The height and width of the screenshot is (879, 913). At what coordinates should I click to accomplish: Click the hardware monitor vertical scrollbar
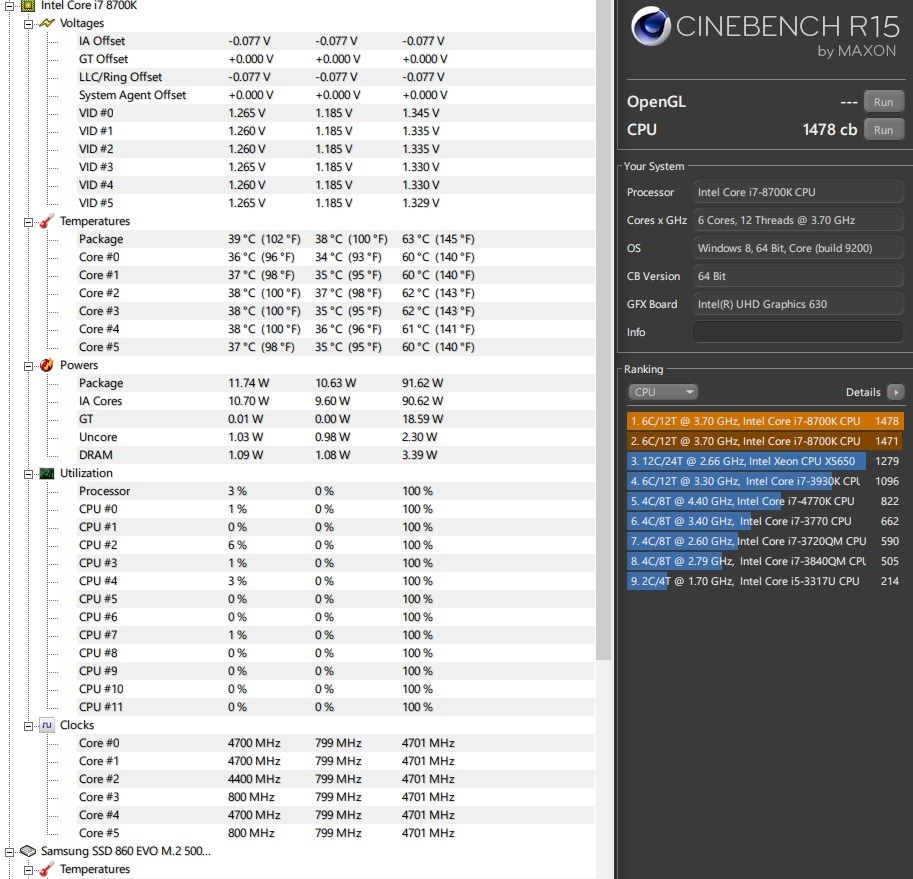click(603, 329)
